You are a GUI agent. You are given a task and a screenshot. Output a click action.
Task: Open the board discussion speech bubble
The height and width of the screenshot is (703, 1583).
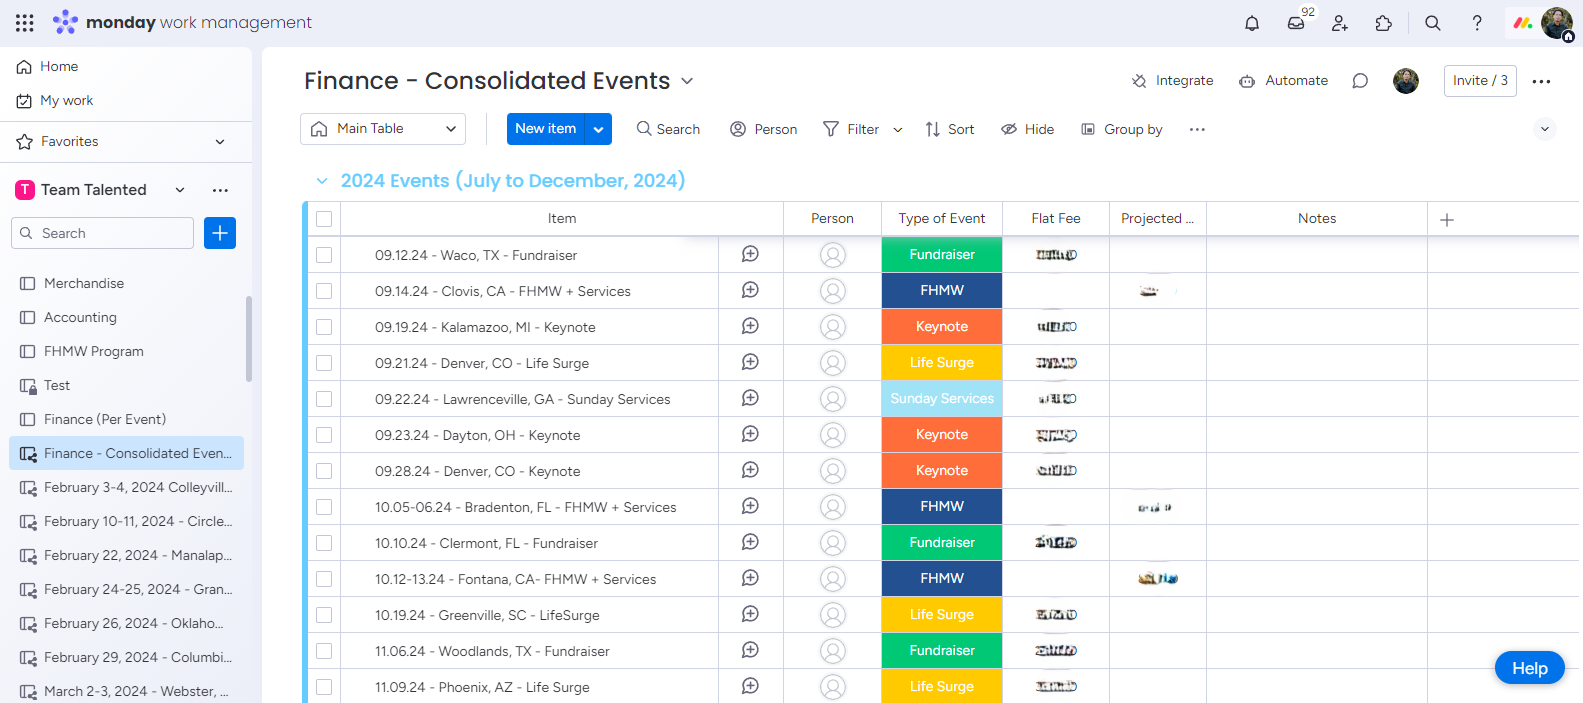[1360, 81]
